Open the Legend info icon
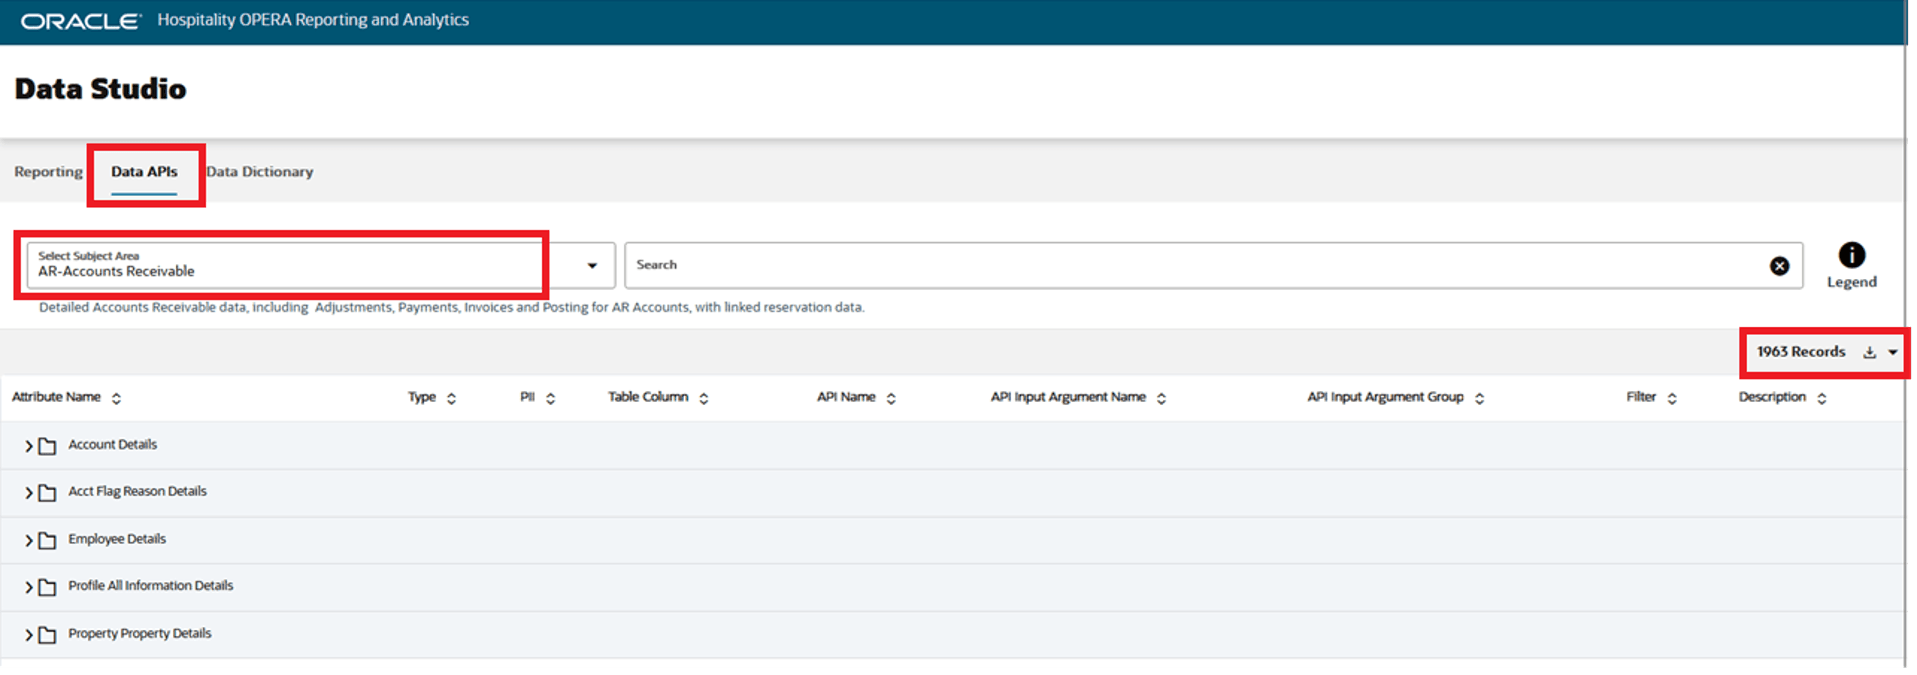The image size is (1917, 675). (1852, 255)
